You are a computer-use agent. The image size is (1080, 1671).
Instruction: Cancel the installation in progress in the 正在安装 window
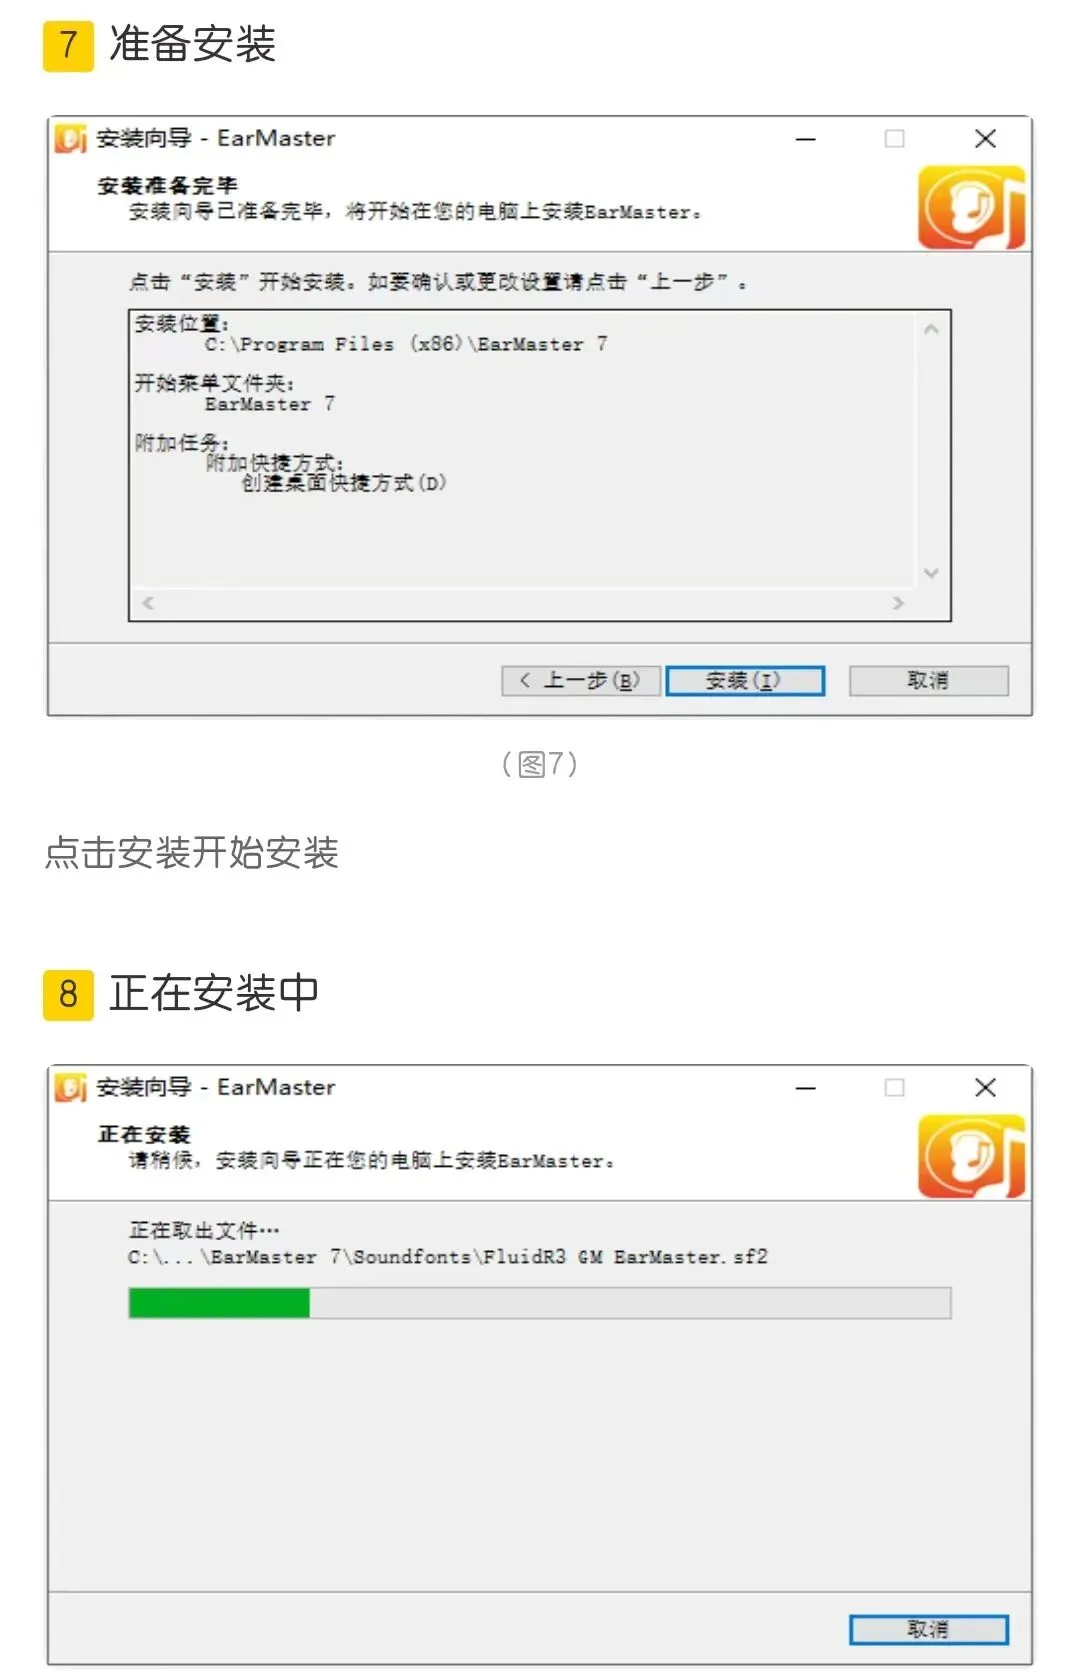(x=929, y=1629)
